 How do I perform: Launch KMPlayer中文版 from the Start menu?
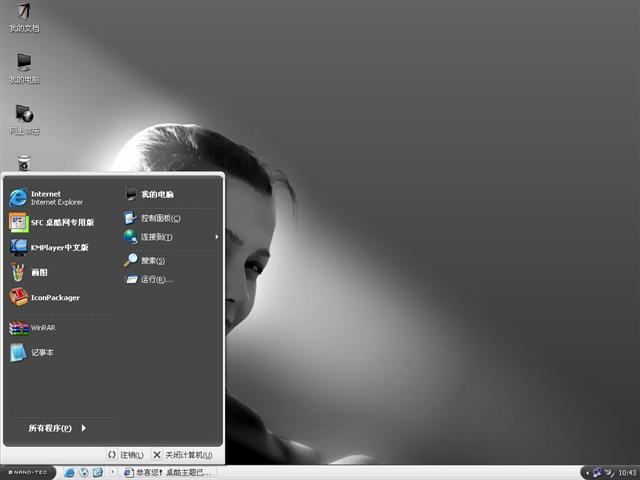click(59, 247)
